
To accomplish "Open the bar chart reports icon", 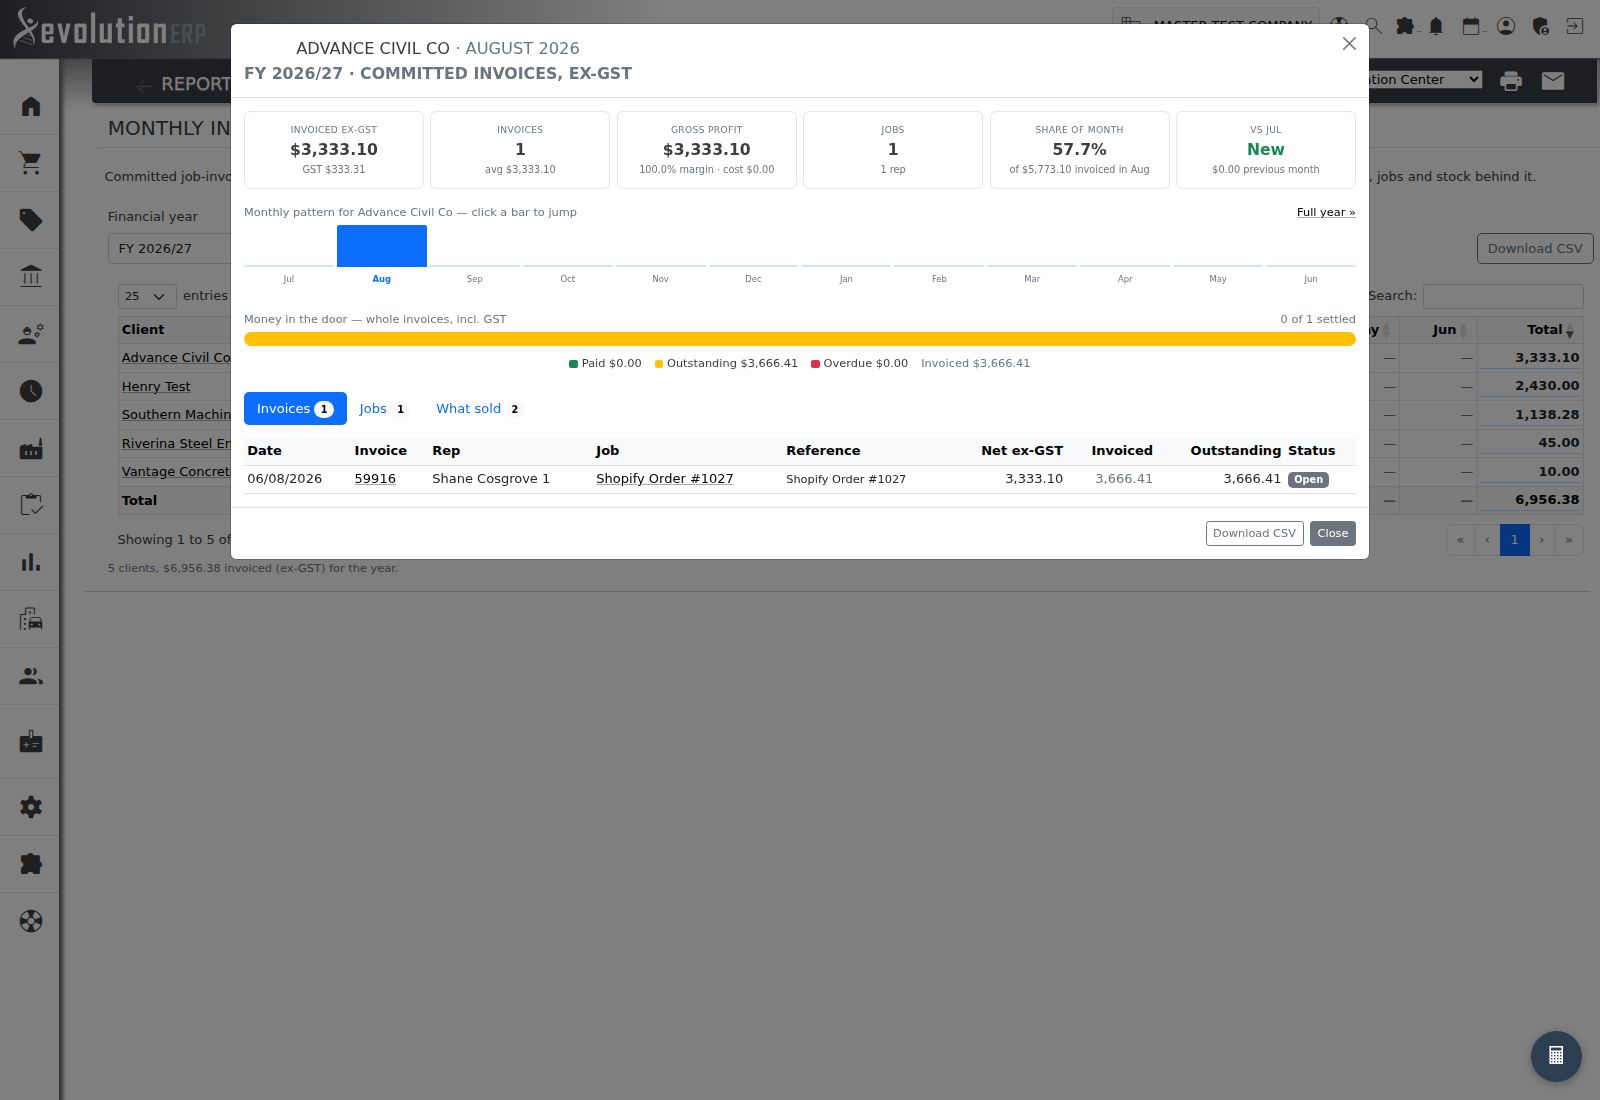I will click(x=31, y=562).
